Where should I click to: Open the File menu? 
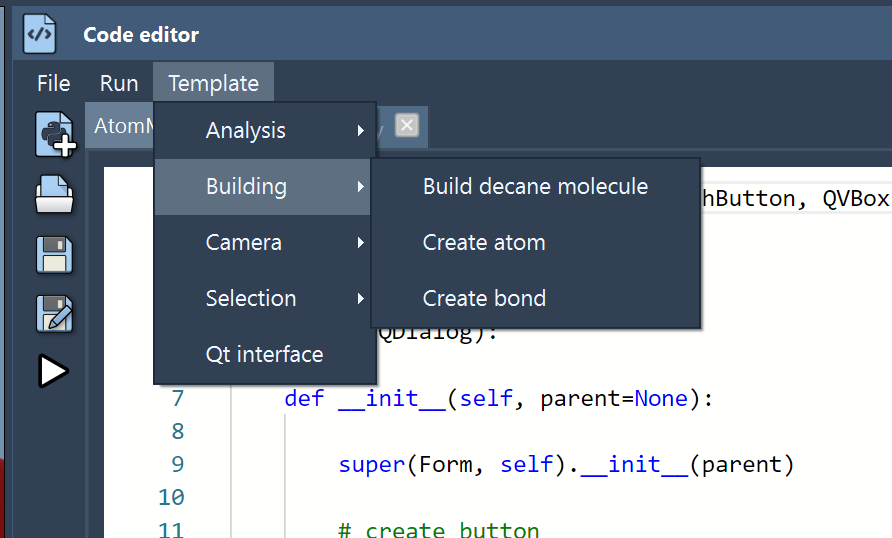53,84
